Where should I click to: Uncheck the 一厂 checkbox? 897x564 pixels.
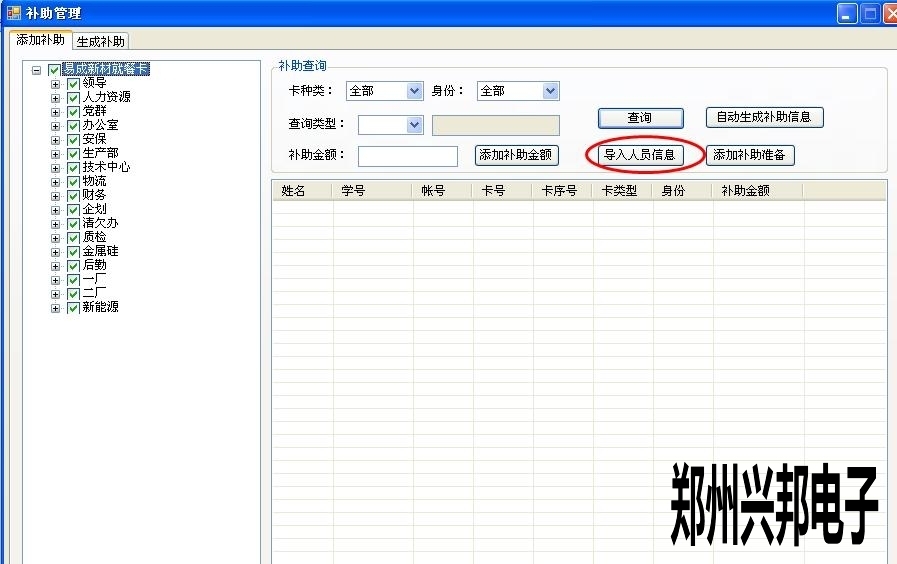[x=73, y=280]
